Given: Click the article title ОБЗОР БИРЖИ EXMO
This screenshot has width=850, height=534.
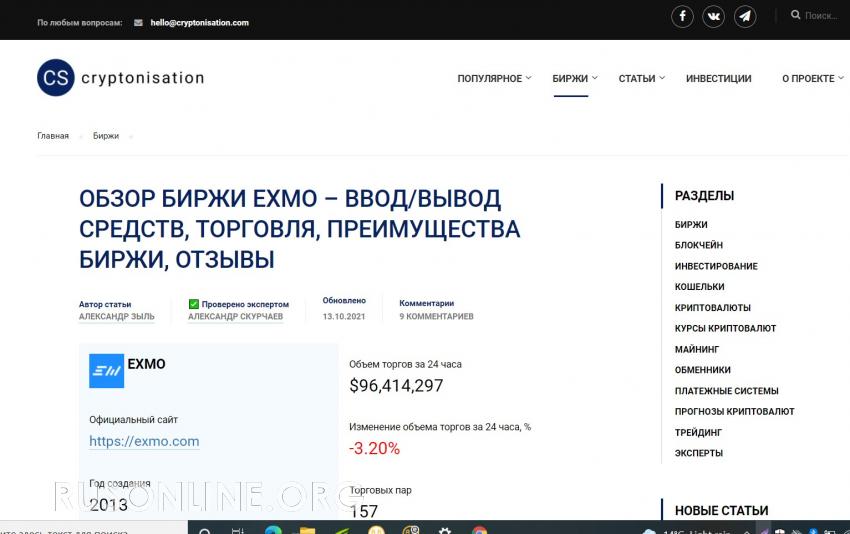Looking at the screenshot, I should point(299,229).
